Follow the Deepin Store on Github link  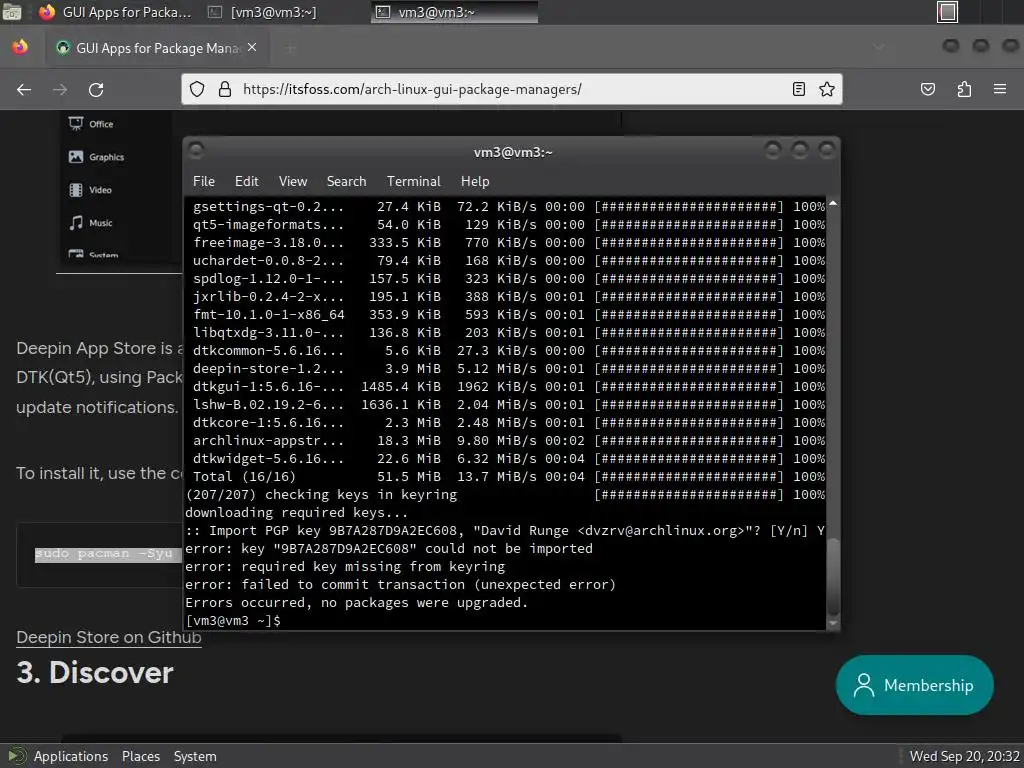(x=109, y=637)
